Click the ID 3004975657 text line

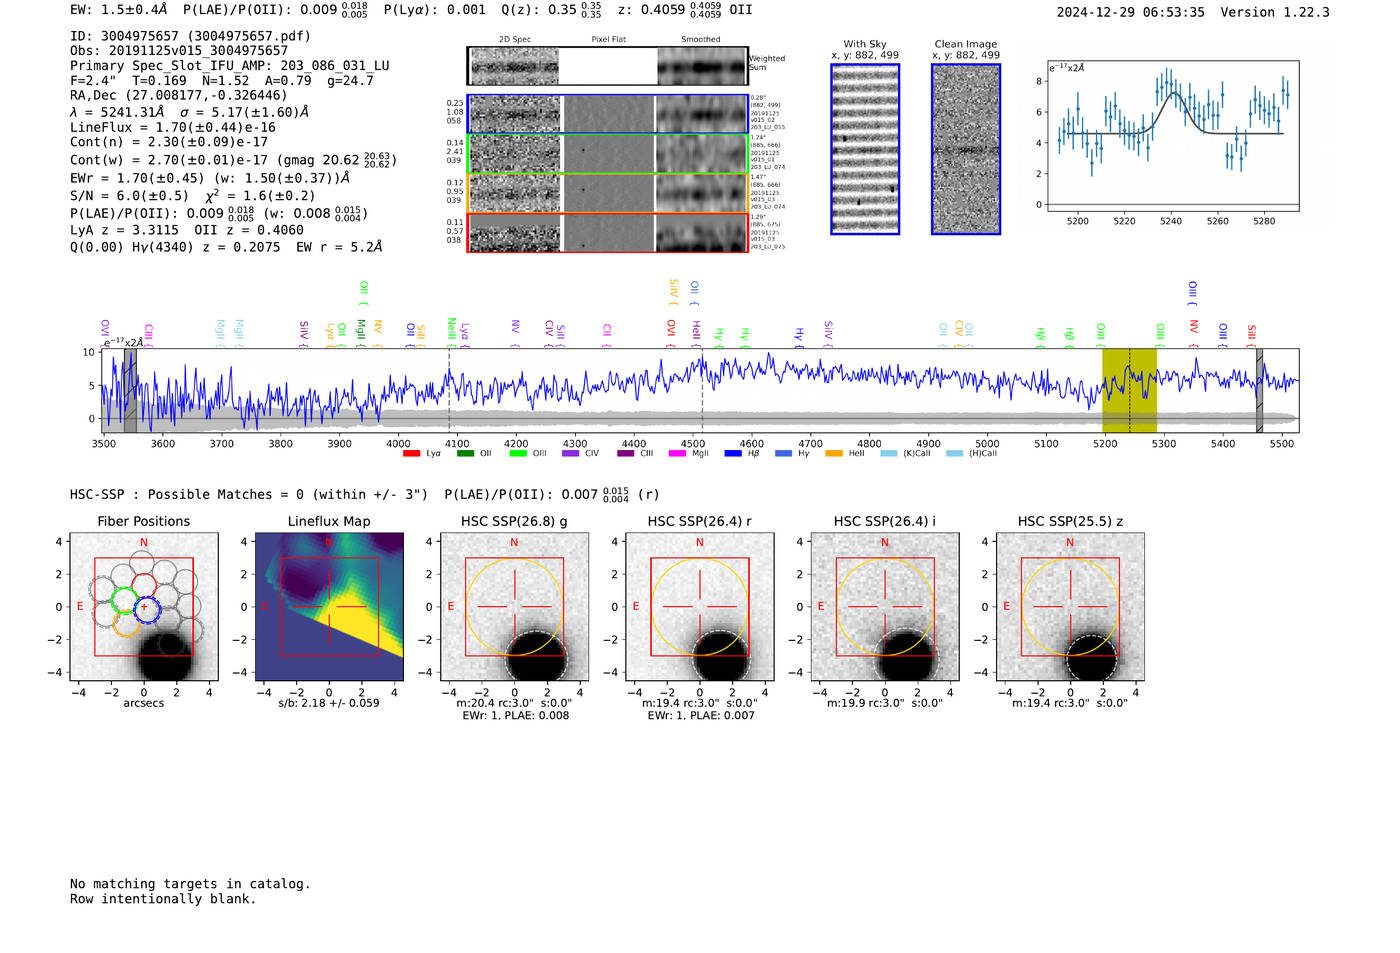pos(190,36)
